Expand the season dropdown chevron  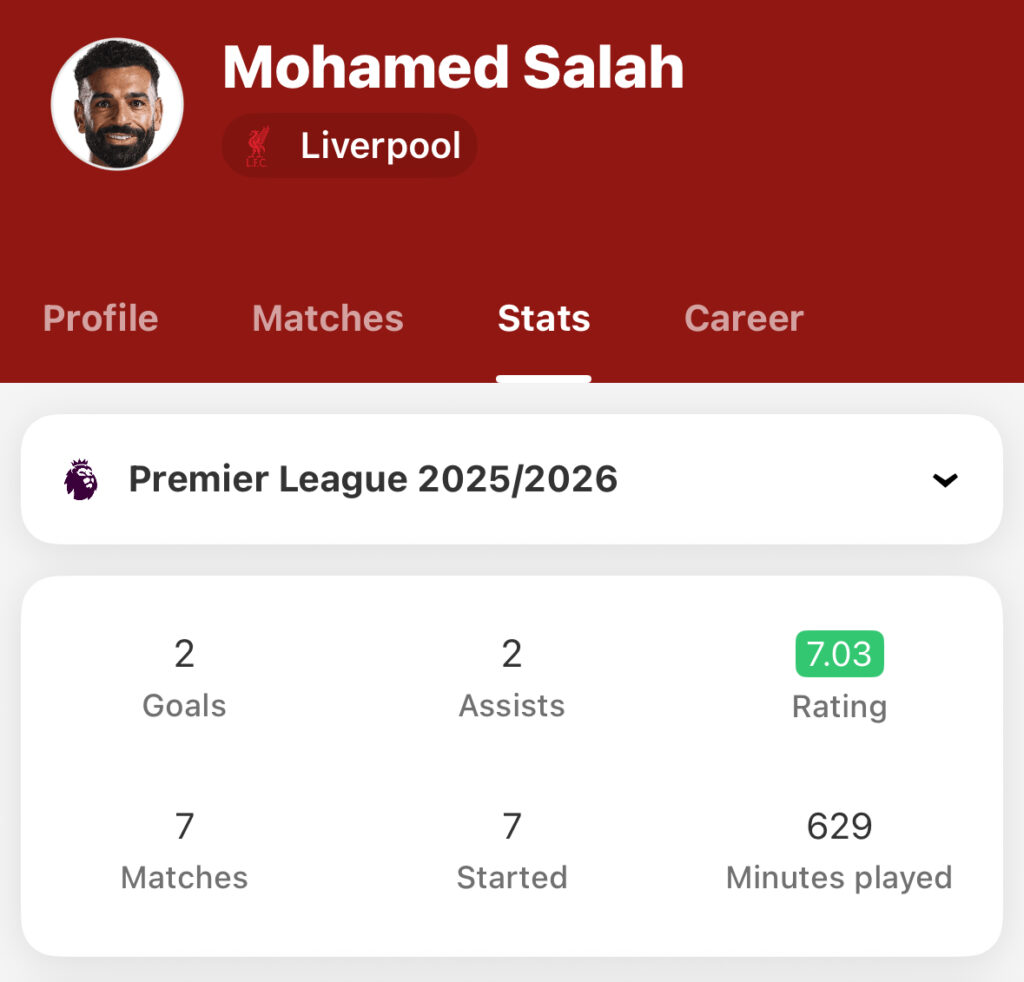[944, 480]
